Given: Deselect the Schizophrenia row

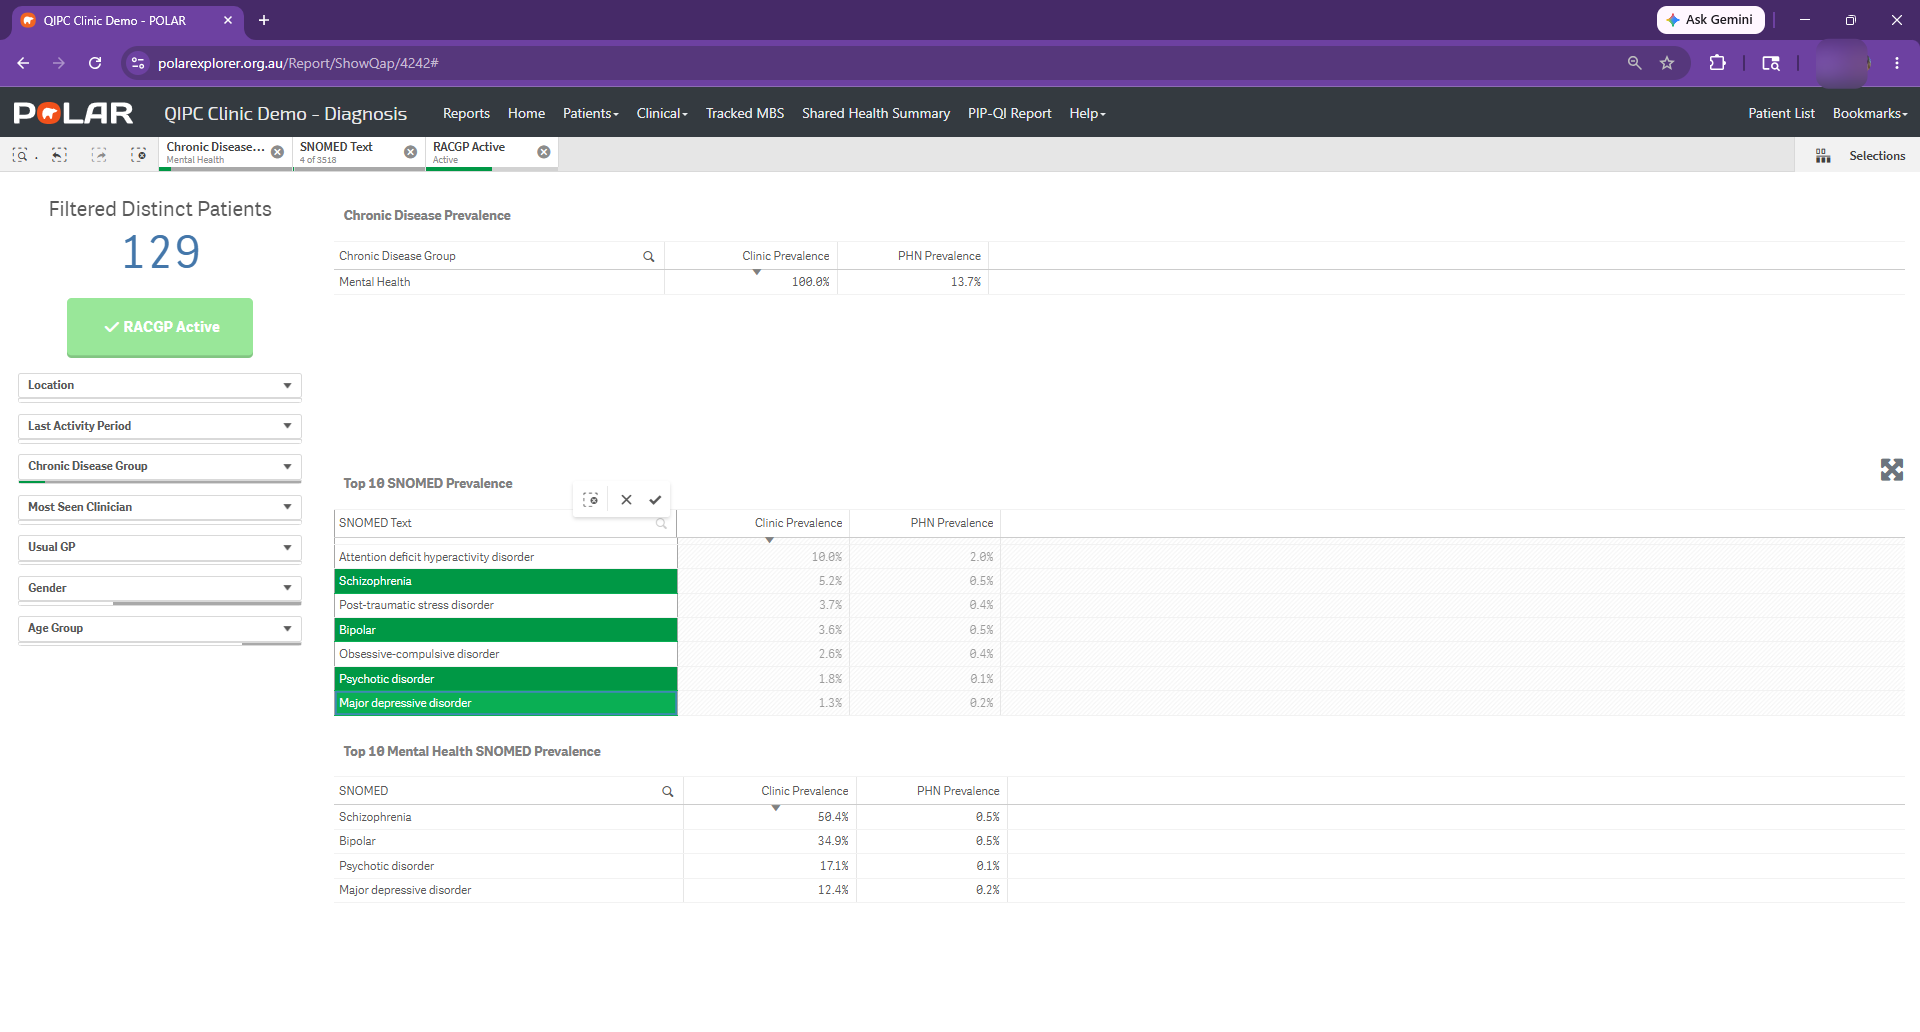Looking at the screenshot, I should click(506, 581).
